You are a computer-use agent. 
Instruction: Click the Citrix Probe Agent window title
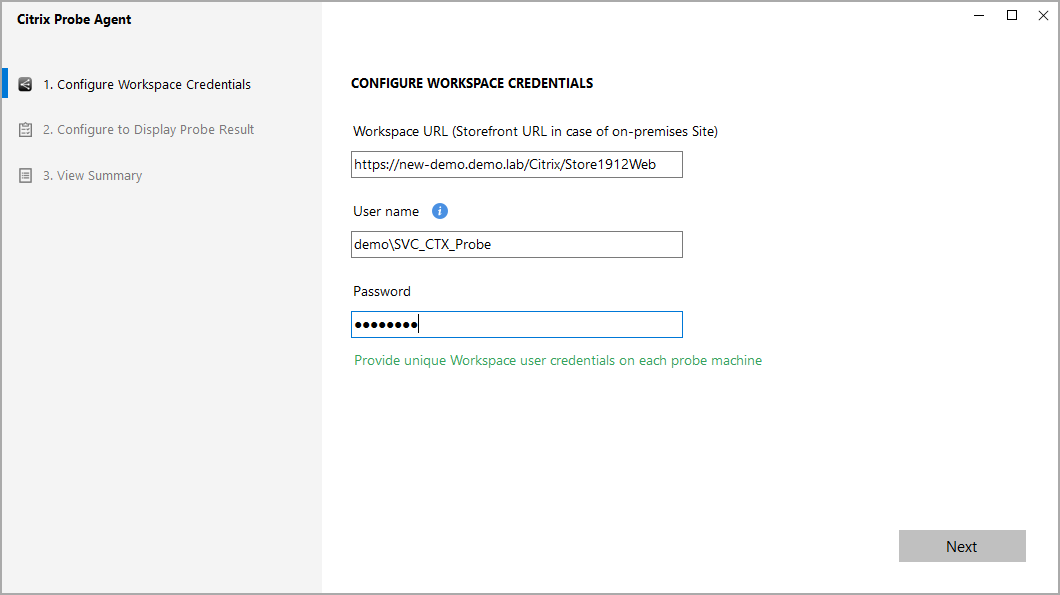pos(74,20)
